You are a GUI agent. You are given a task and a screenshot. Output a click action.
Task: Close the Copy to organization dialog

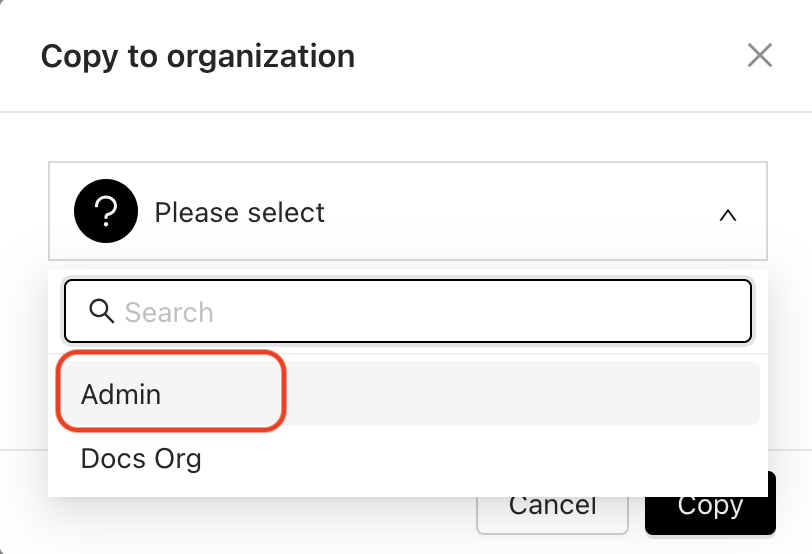click(x=760, y=56)
